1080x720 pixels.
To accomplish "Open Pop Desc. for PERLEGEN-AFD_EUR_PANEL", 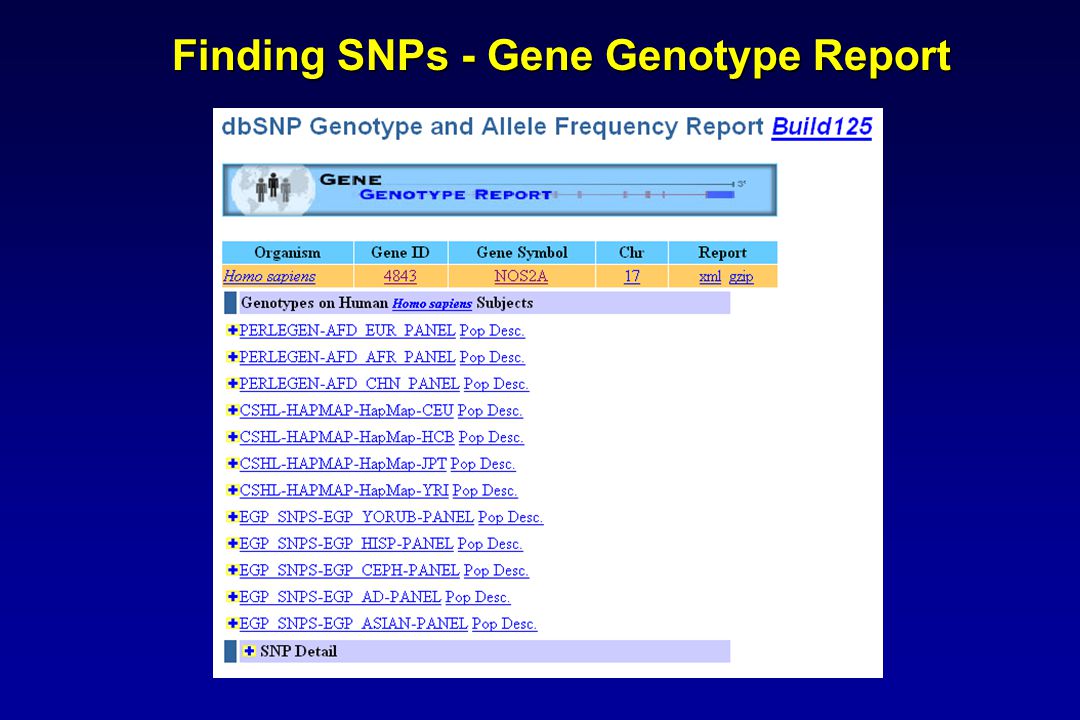I will (492, 331).
